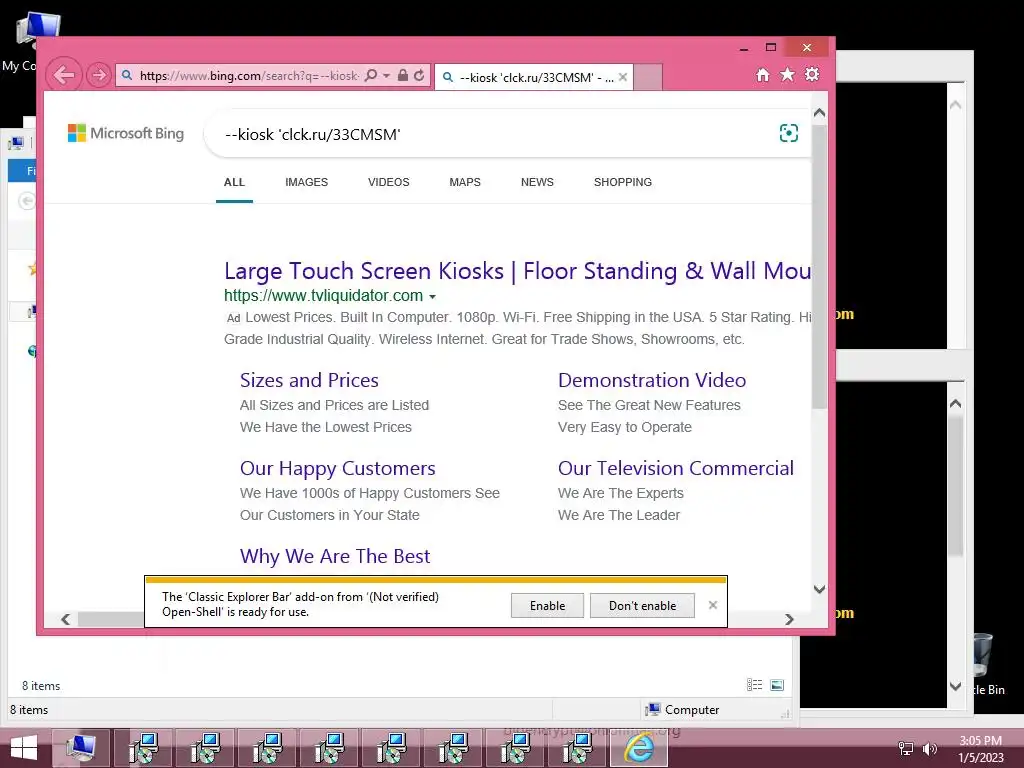
Task: Open a new blank tab
Action: tap(648, 77)
